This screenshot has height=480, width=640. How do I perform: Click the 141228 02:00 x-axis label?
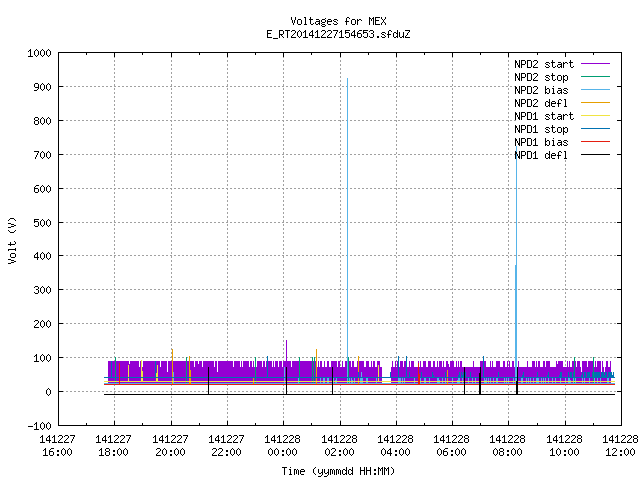pyautogui.click(x=339, y=446)
